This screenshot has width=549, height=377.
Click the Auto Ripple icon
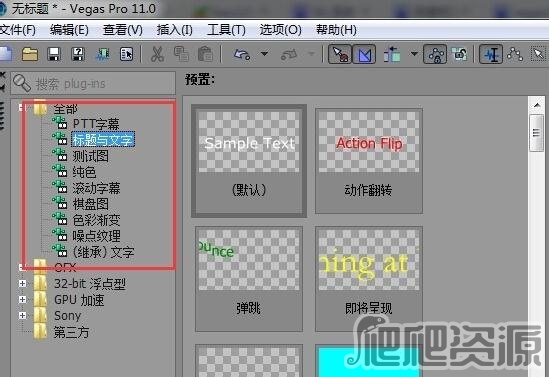392,54
